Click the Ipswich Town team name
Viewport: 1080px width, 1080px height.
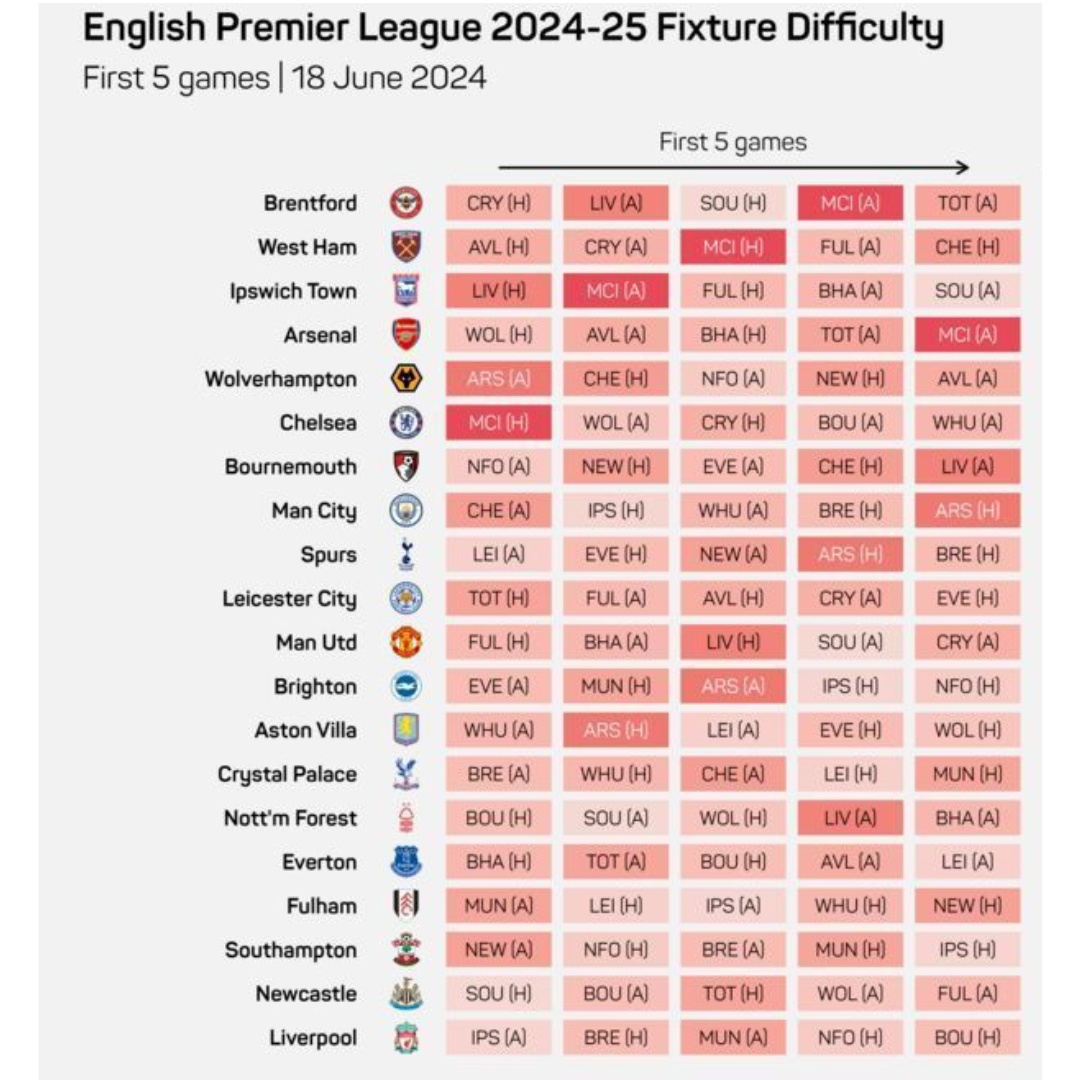coord(292,291)
